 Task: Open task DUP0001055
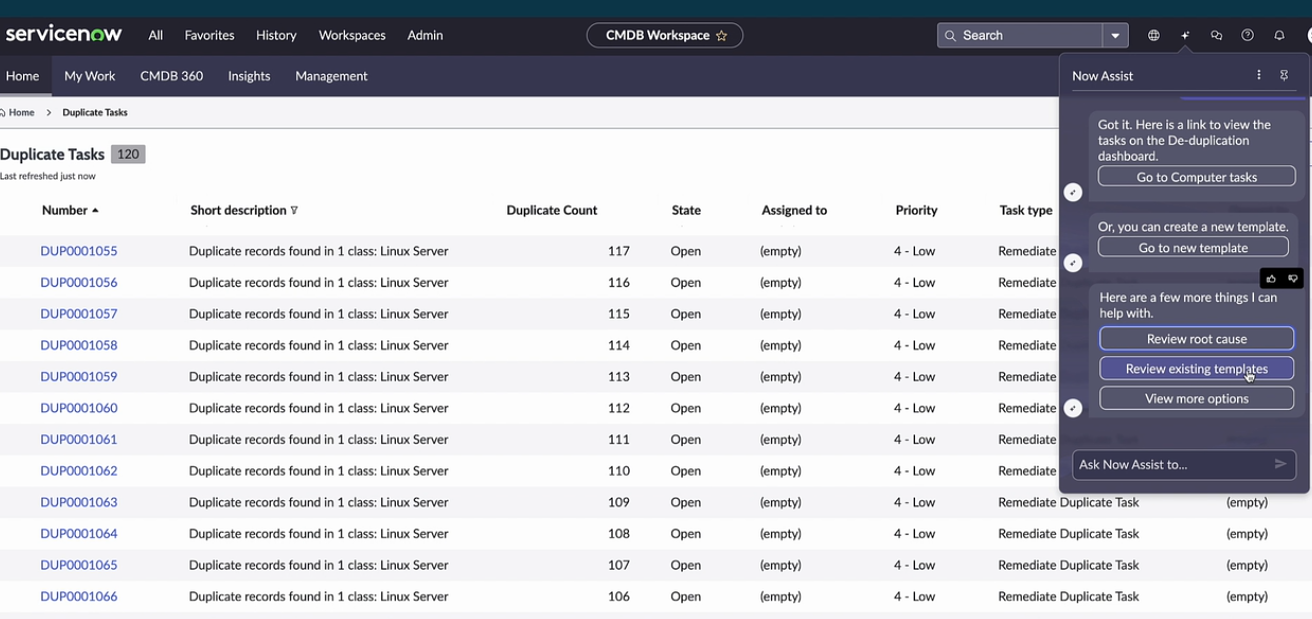click(79, 251)
